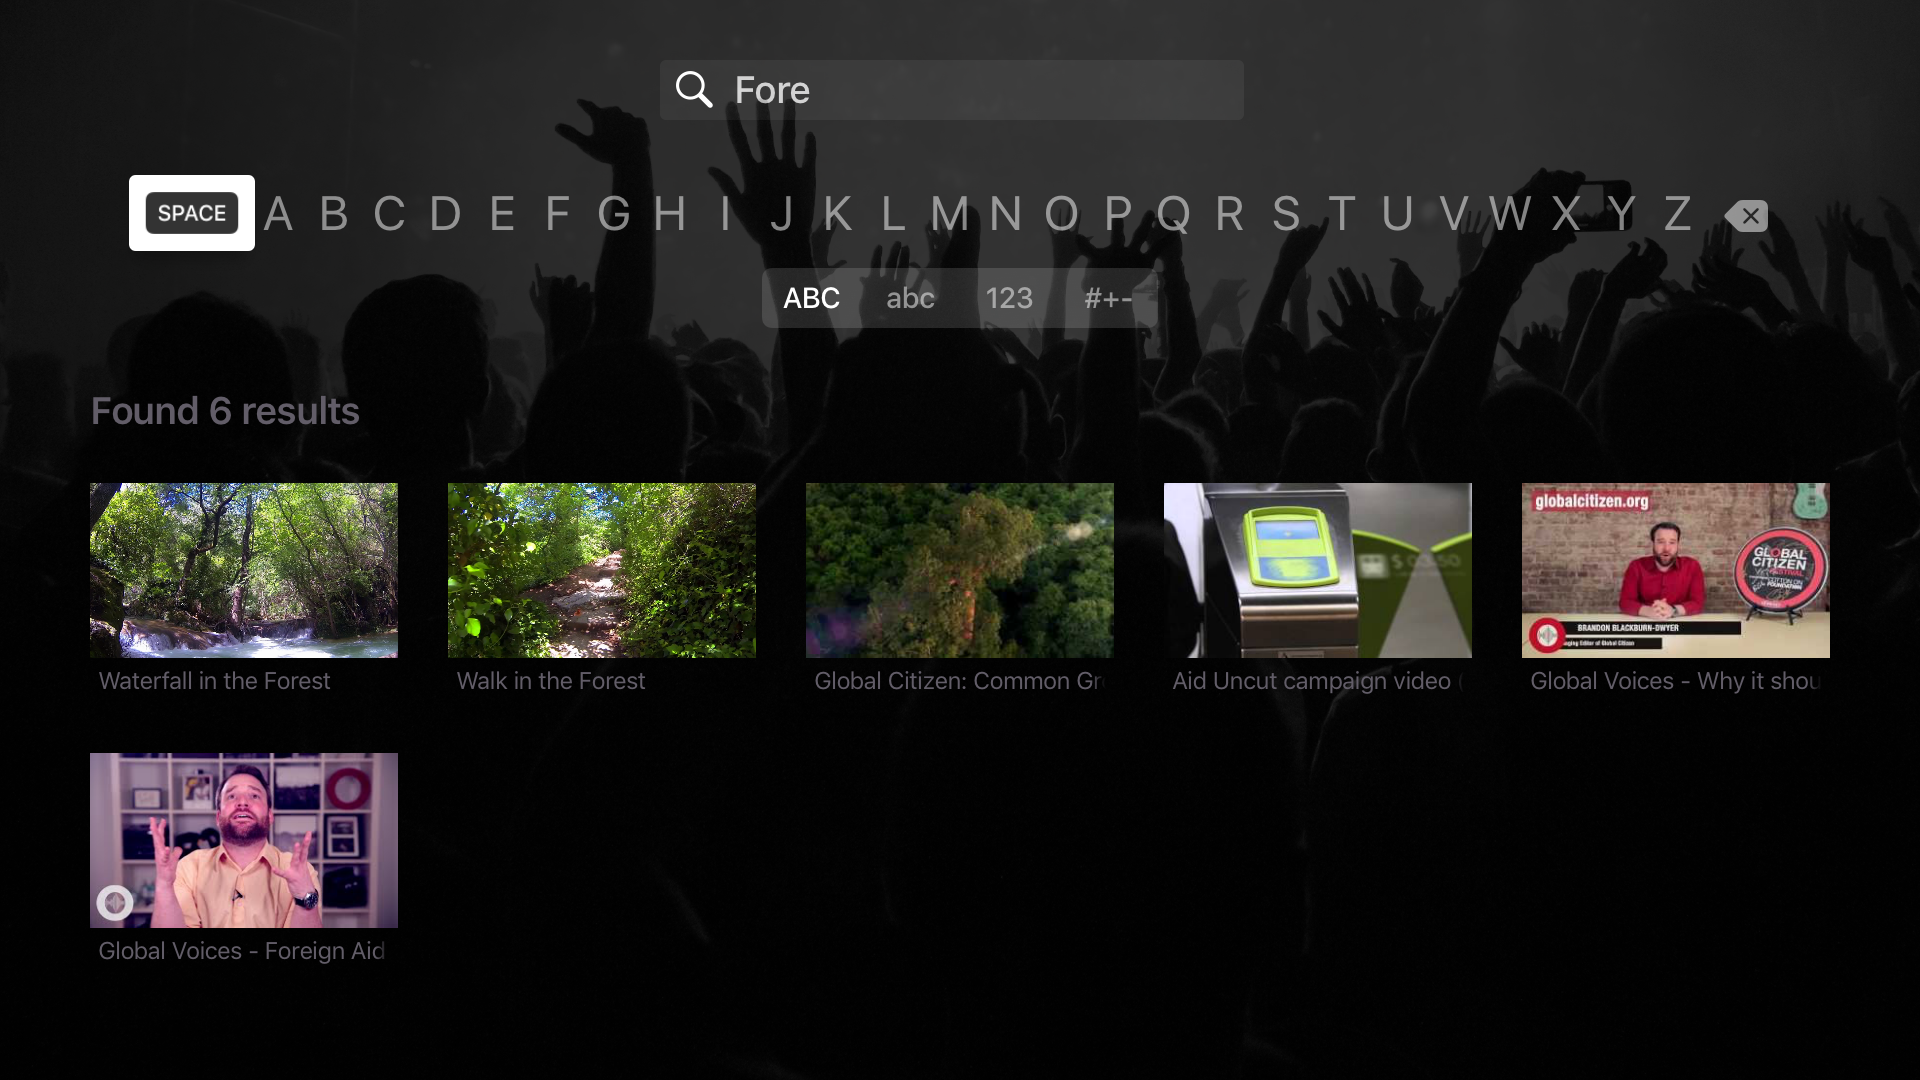Select the abc lowercase keyboard mode

point(910,297)
